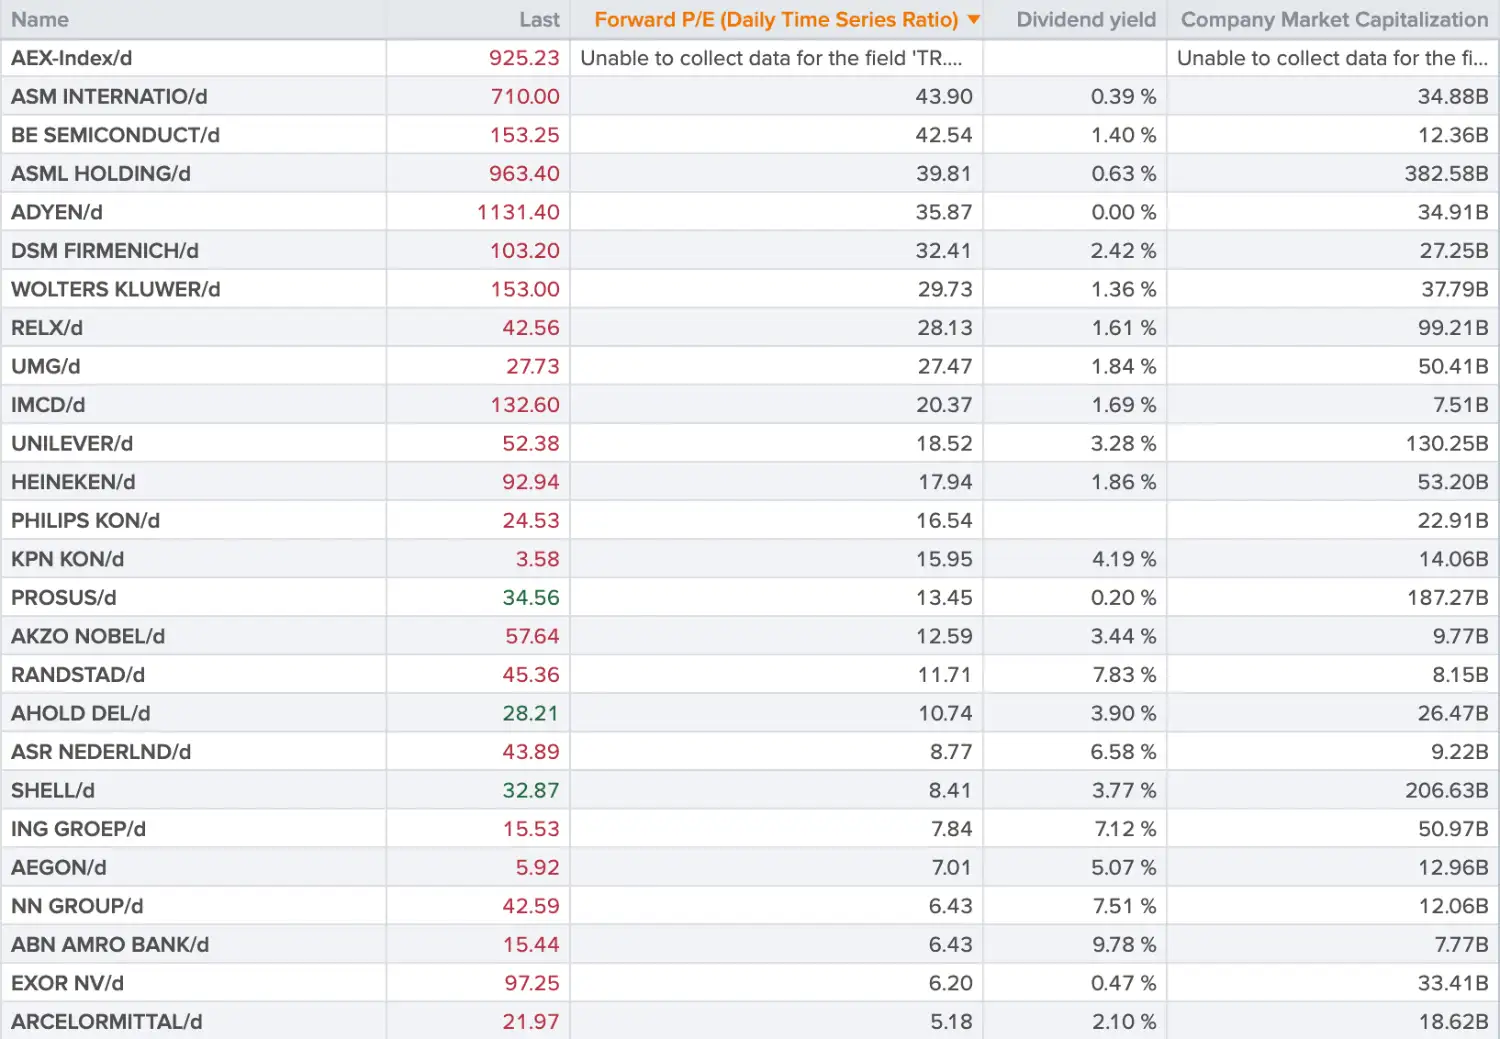The height and width of the screenshot is (1039, 1500).
Task: Click the AEX-Index Forward P/E error message cell
Action: click(776, 58)
